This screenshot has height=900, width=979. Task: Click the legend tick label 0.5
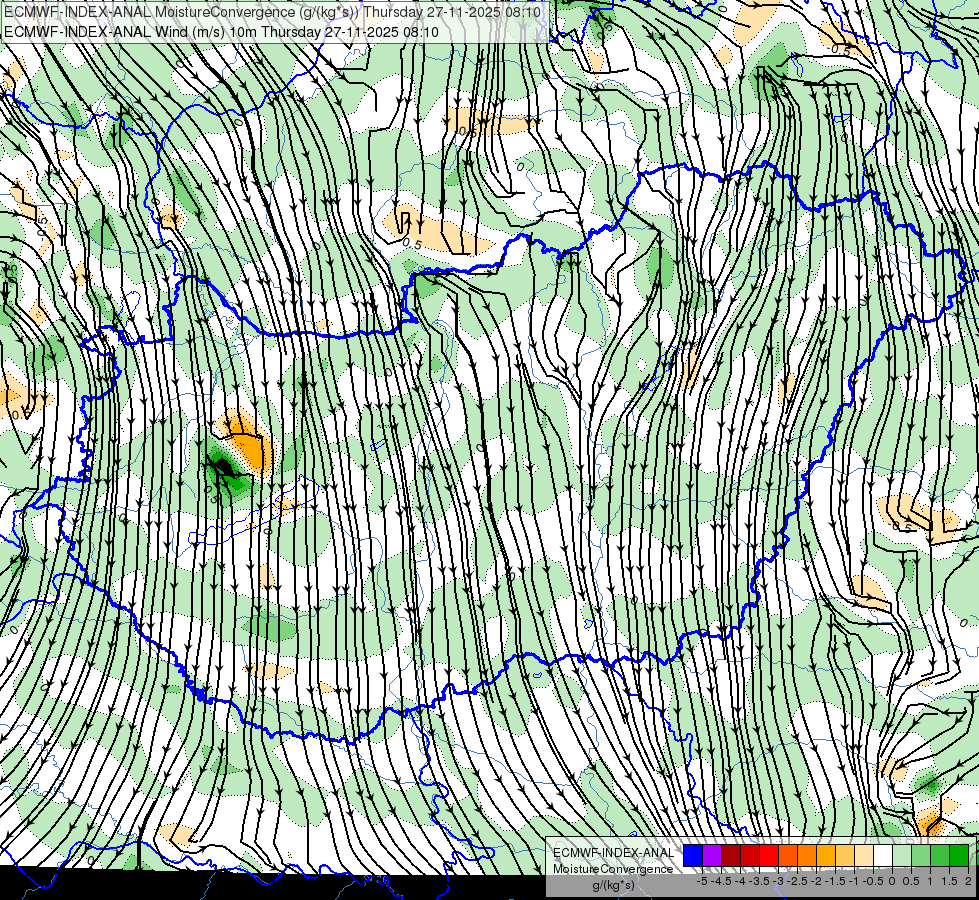coord(911,881)
